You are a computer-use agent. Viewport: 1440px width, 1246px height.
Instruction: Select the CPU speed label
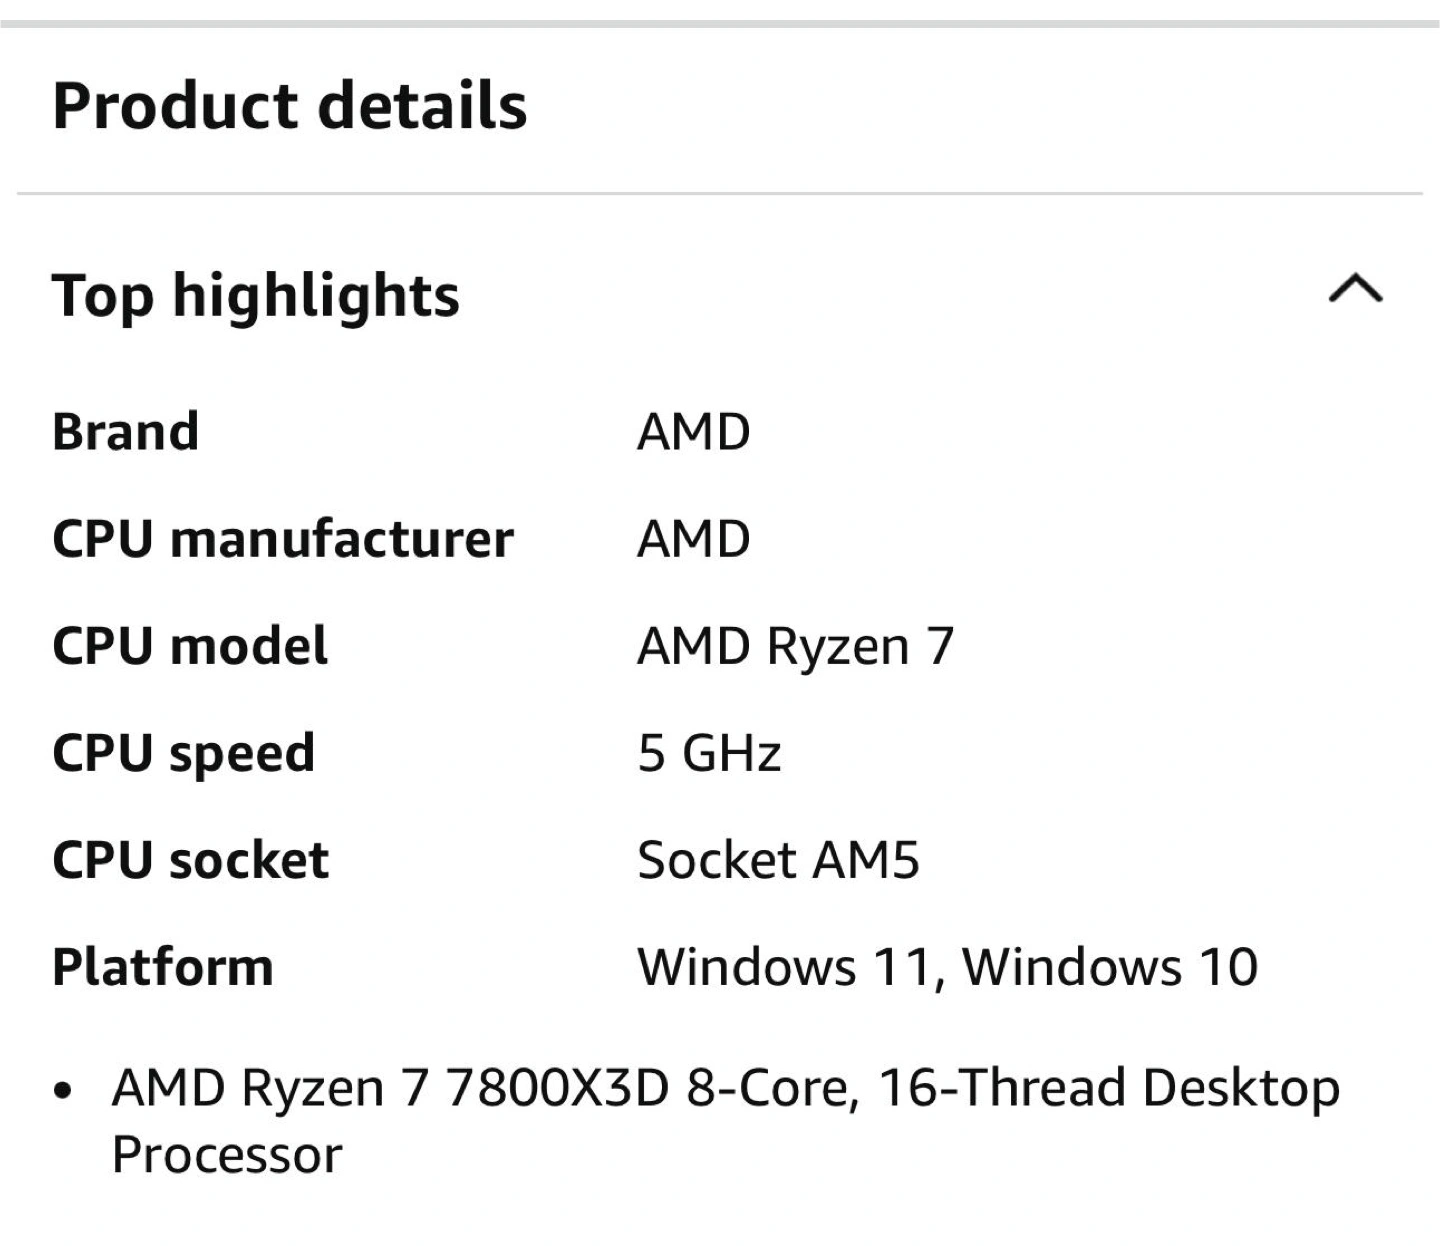pos(184,753)
